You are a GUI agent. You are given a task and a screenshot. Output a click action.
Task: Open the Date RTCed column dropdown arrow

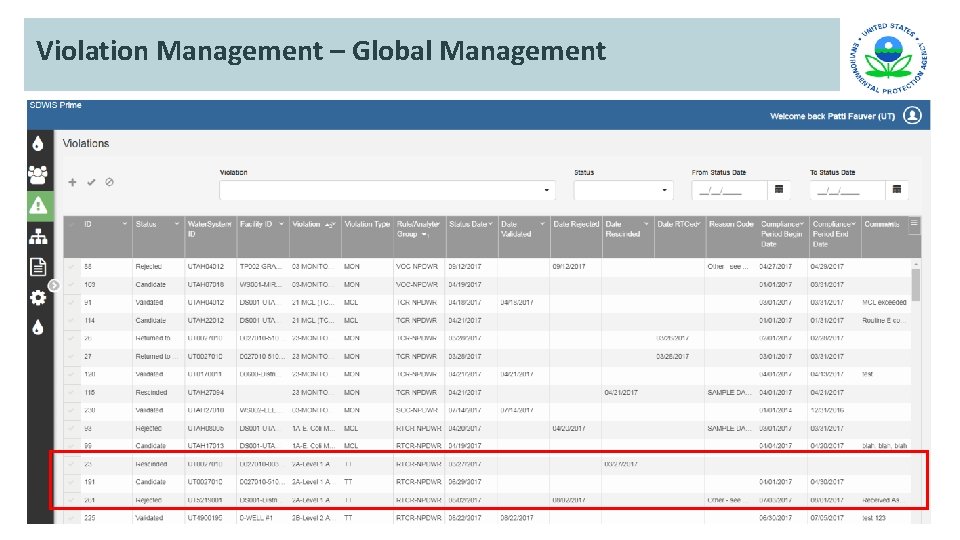click(698, 224)
